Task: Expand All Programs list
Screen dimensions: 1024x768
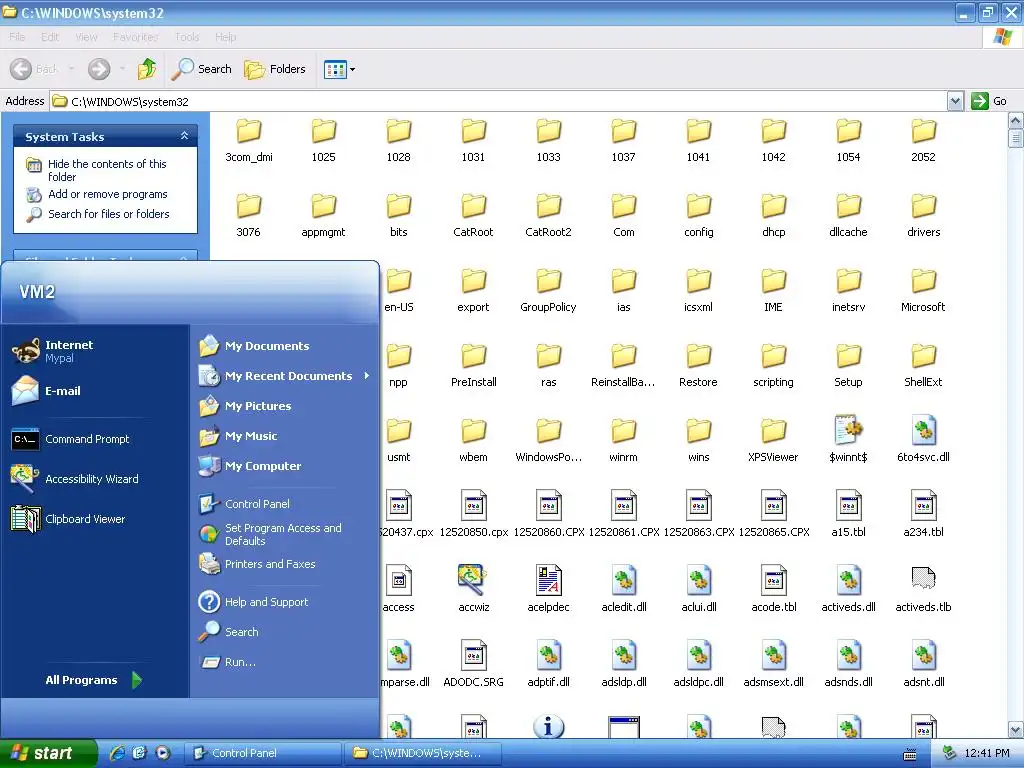Action: [93, 680]
